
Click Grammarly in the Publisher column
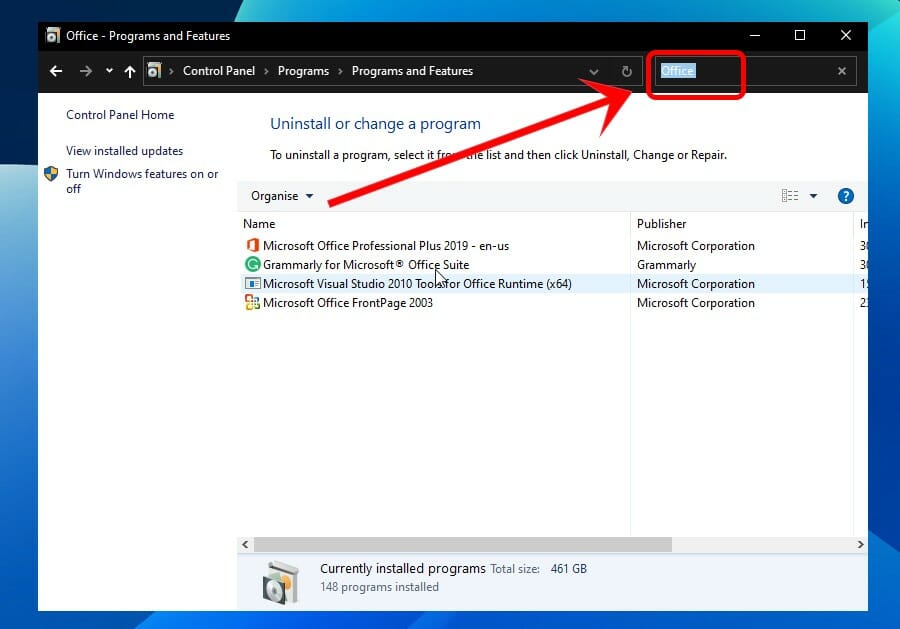pyautogui.click(x=666, y=265)
